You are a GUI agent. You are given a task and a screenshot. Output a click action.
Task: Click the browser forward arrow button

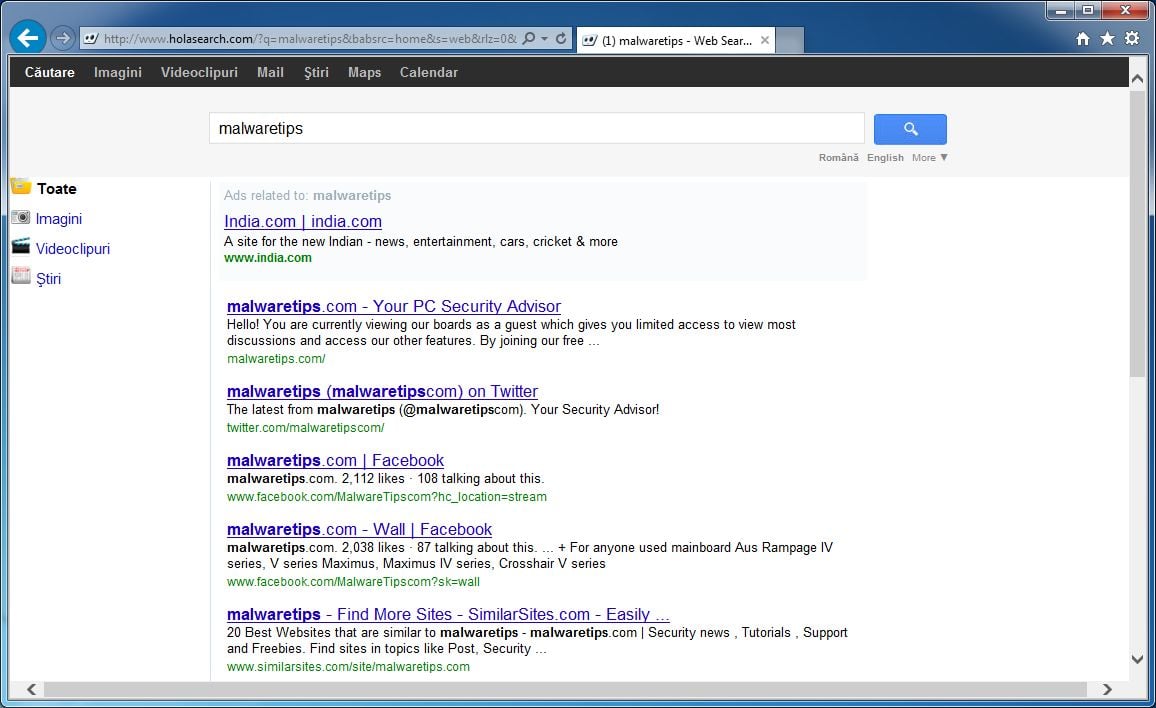pos(63,38)
